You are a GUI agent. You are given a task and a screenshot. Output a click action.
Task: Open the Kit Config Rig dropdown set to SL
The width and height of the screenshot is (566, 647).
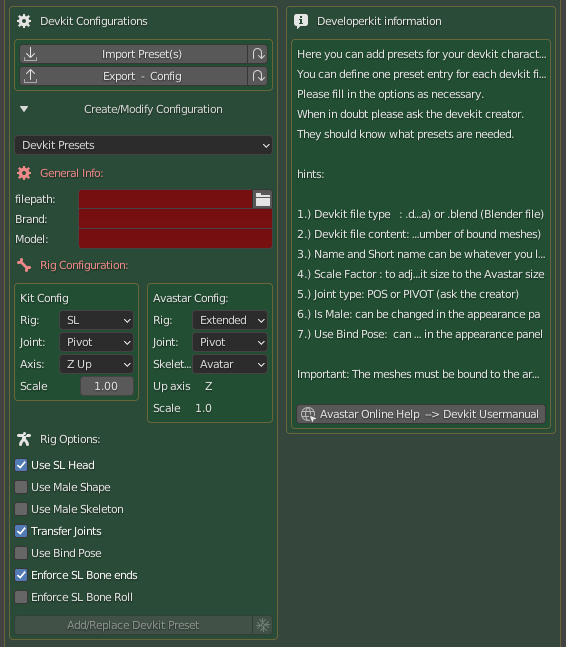pyautogui.click(x=97, y=320)
